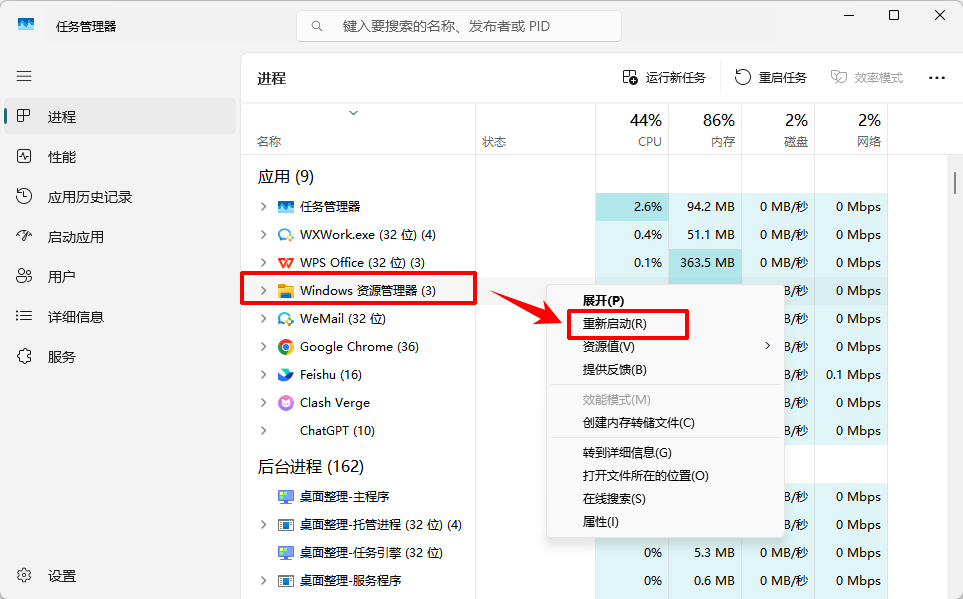Click the 进程 sidebar icon
The height and width of the screenshot is (599, 963).
pyautogui.click(x=24, y=115)
